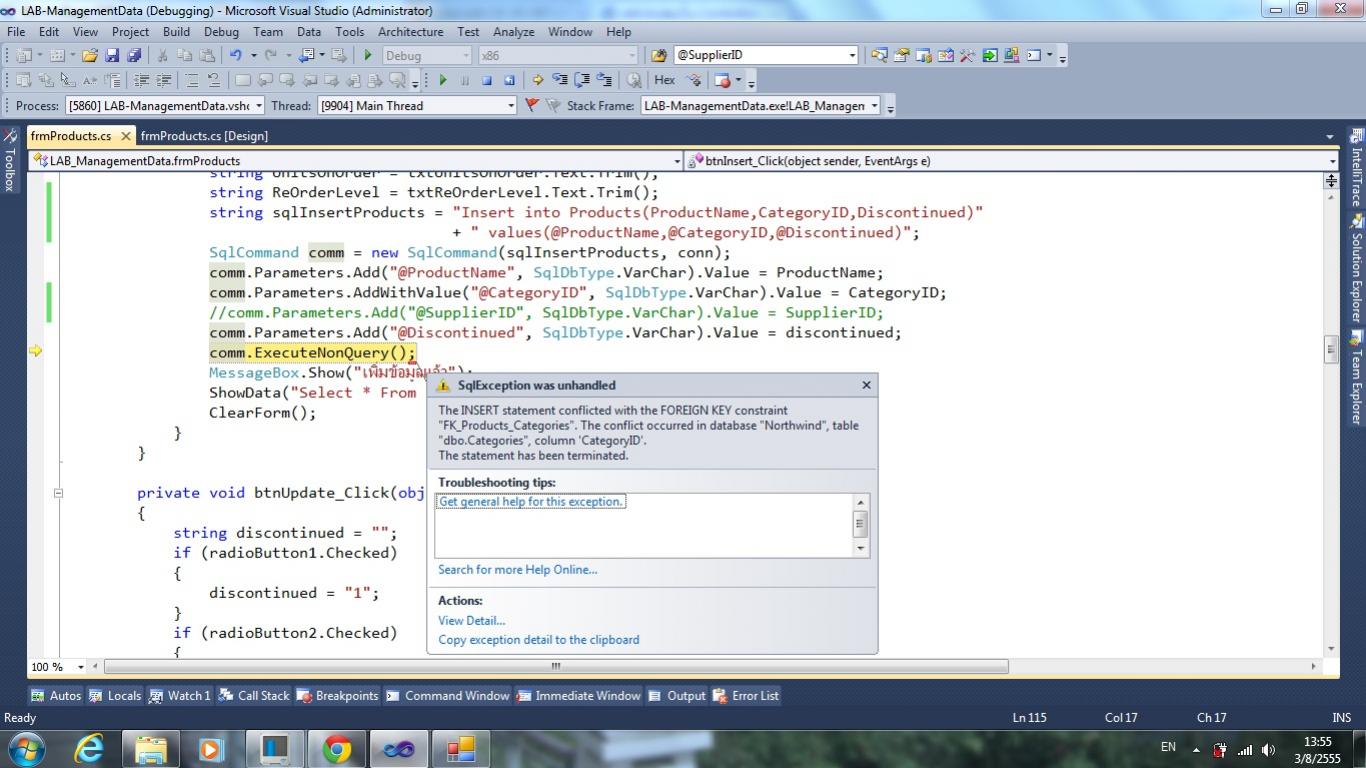Pause execution with the Break All button

coord(464,80)
